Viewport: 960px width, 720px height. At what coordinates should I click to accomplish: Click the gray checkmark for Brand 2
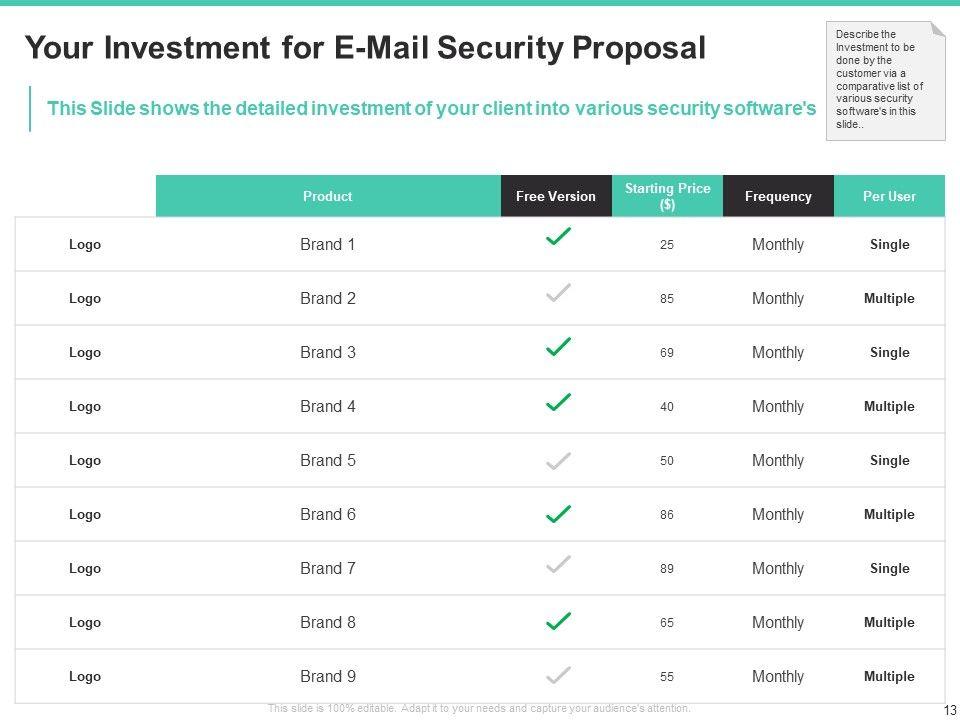pyautogui.click(x=558, y=293)
